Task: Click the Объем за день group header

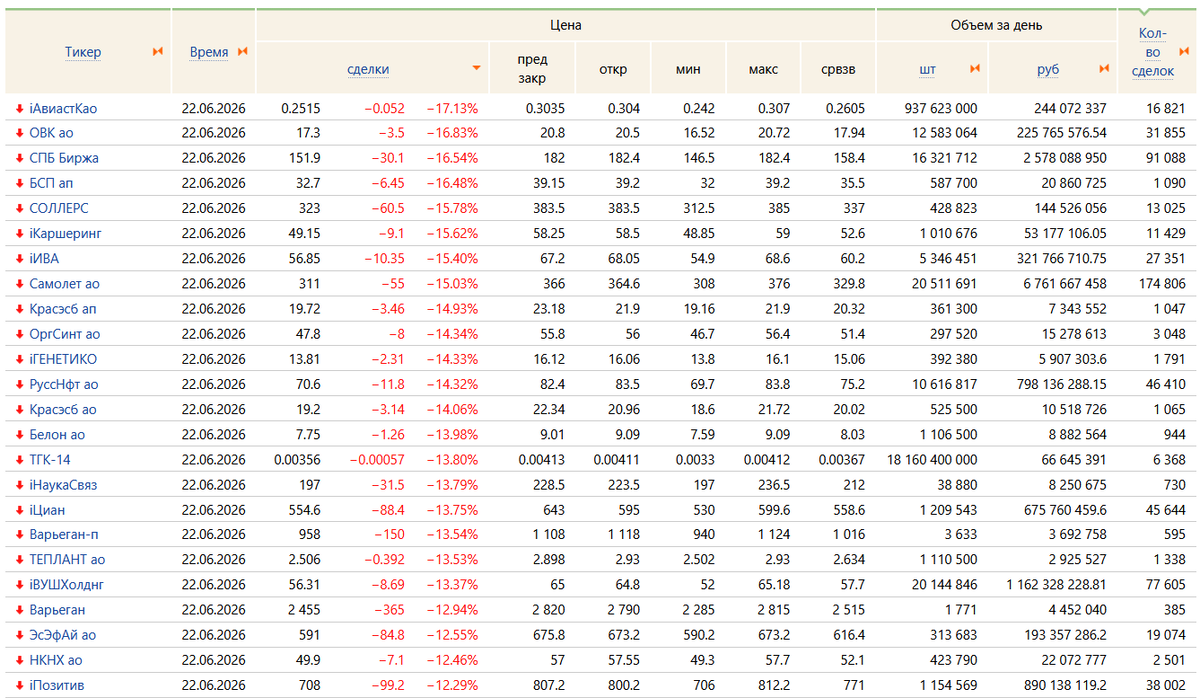Action: [996, 25]
